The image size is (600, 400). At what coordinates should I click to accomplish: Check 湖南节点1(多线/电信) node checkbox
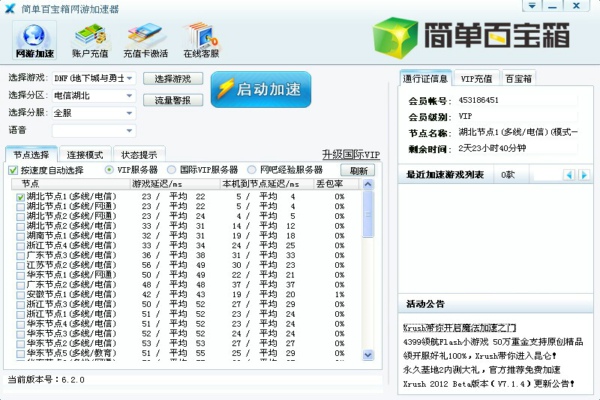click(20, 236)
